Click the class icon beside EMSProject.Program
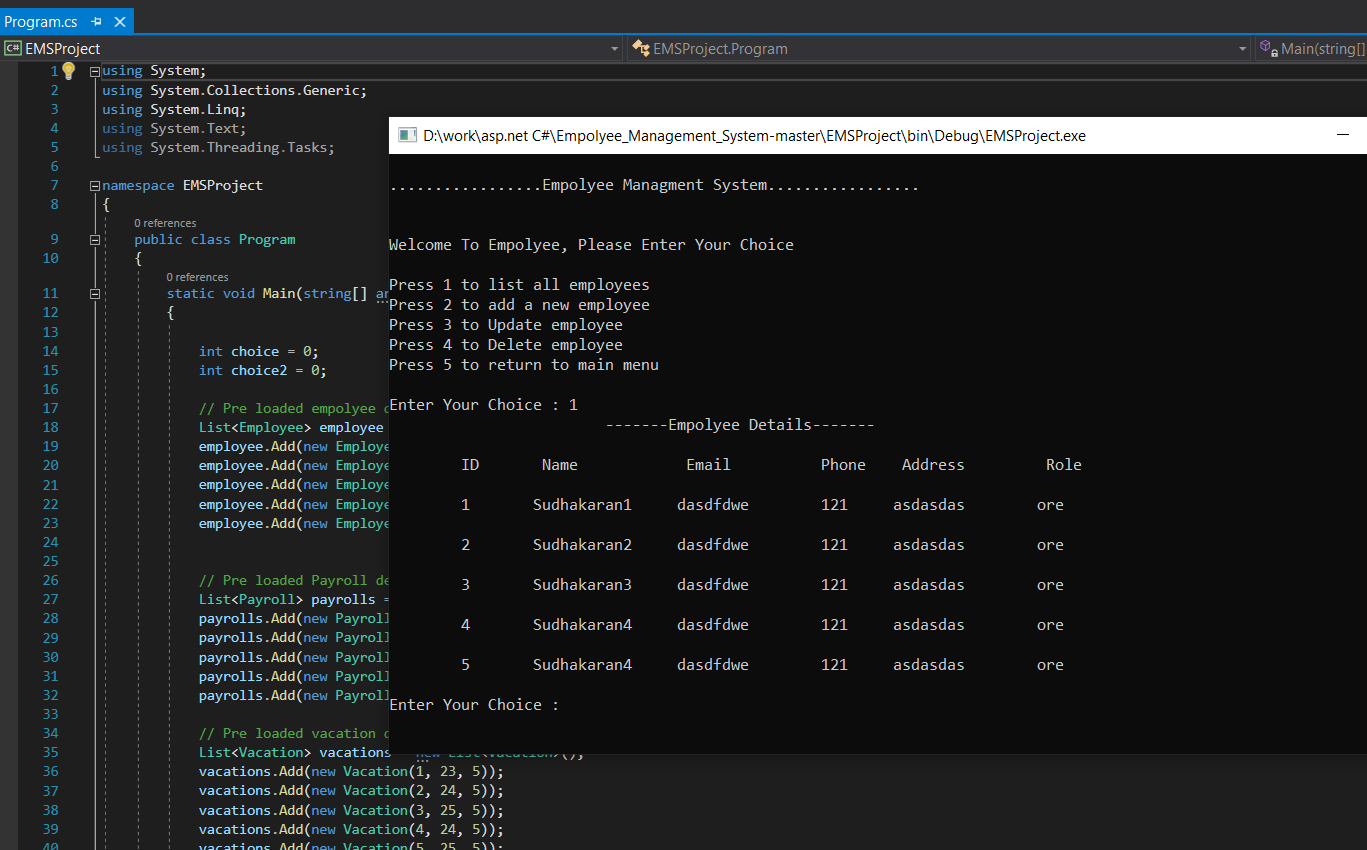The width and height of the screenshot is (1367, 850). [639, 48]
